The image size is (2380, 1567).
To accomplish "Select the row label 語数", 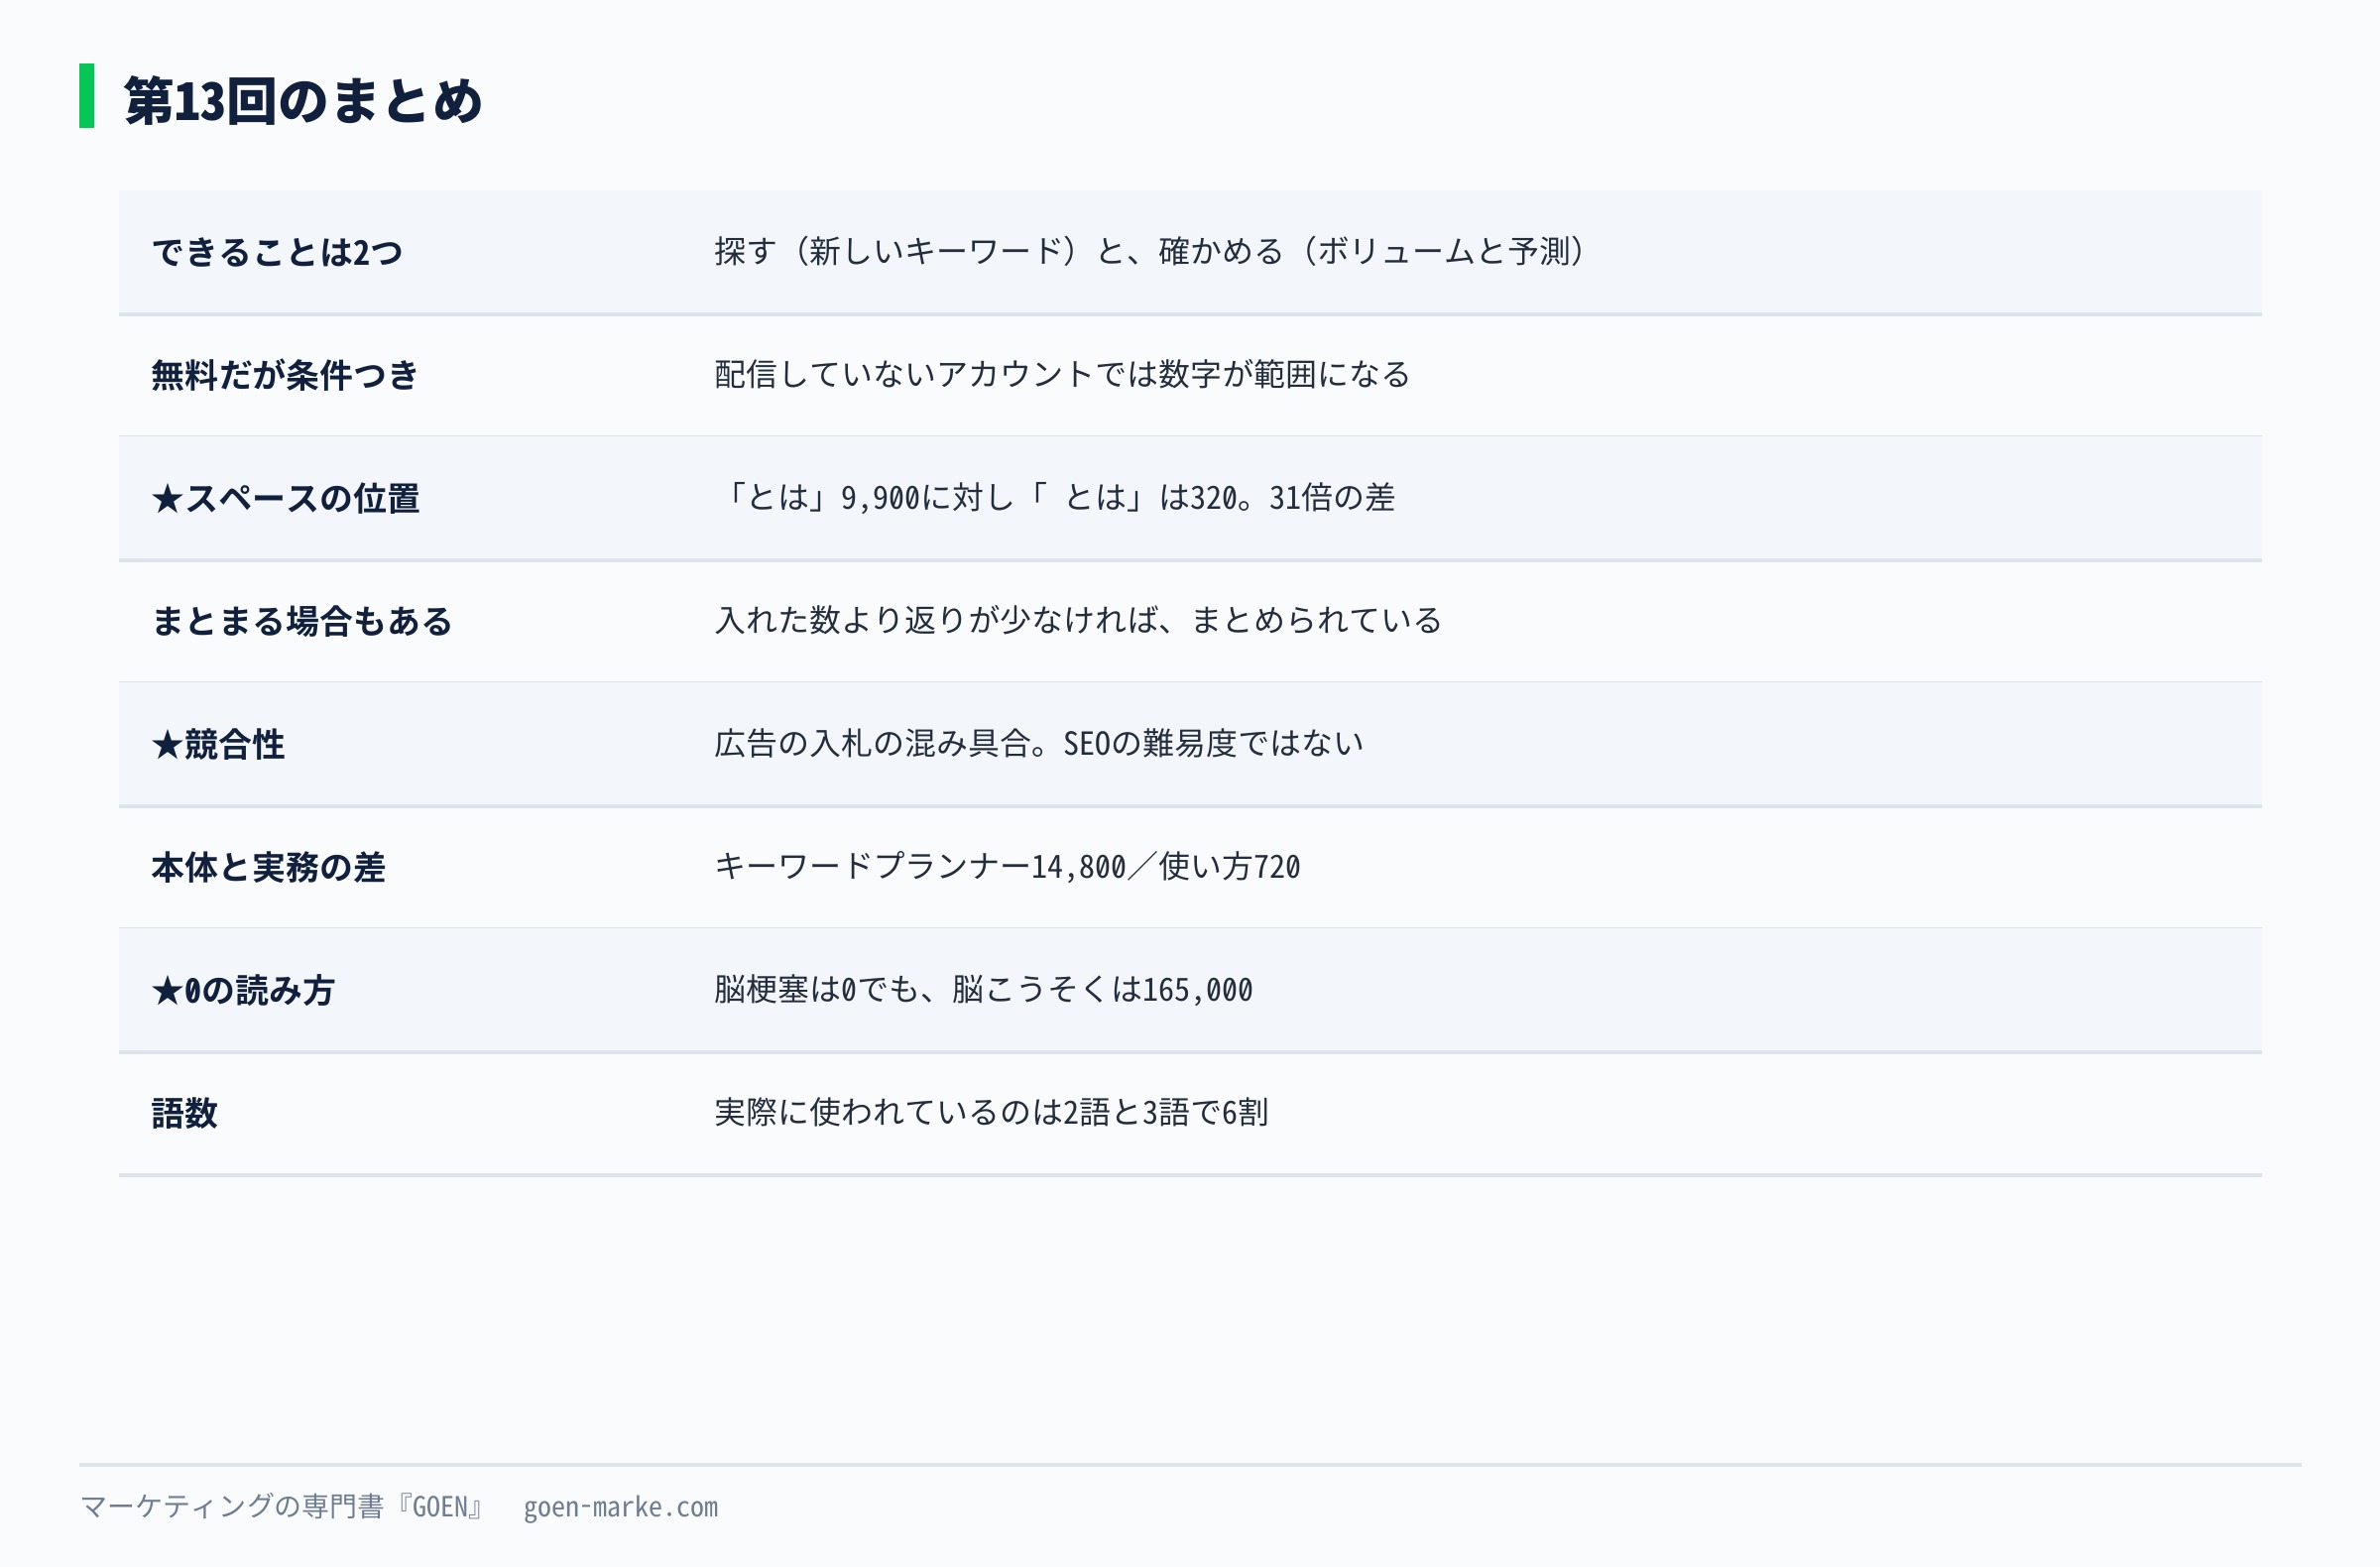I will pyautogui.click(x=185, y=1113).
